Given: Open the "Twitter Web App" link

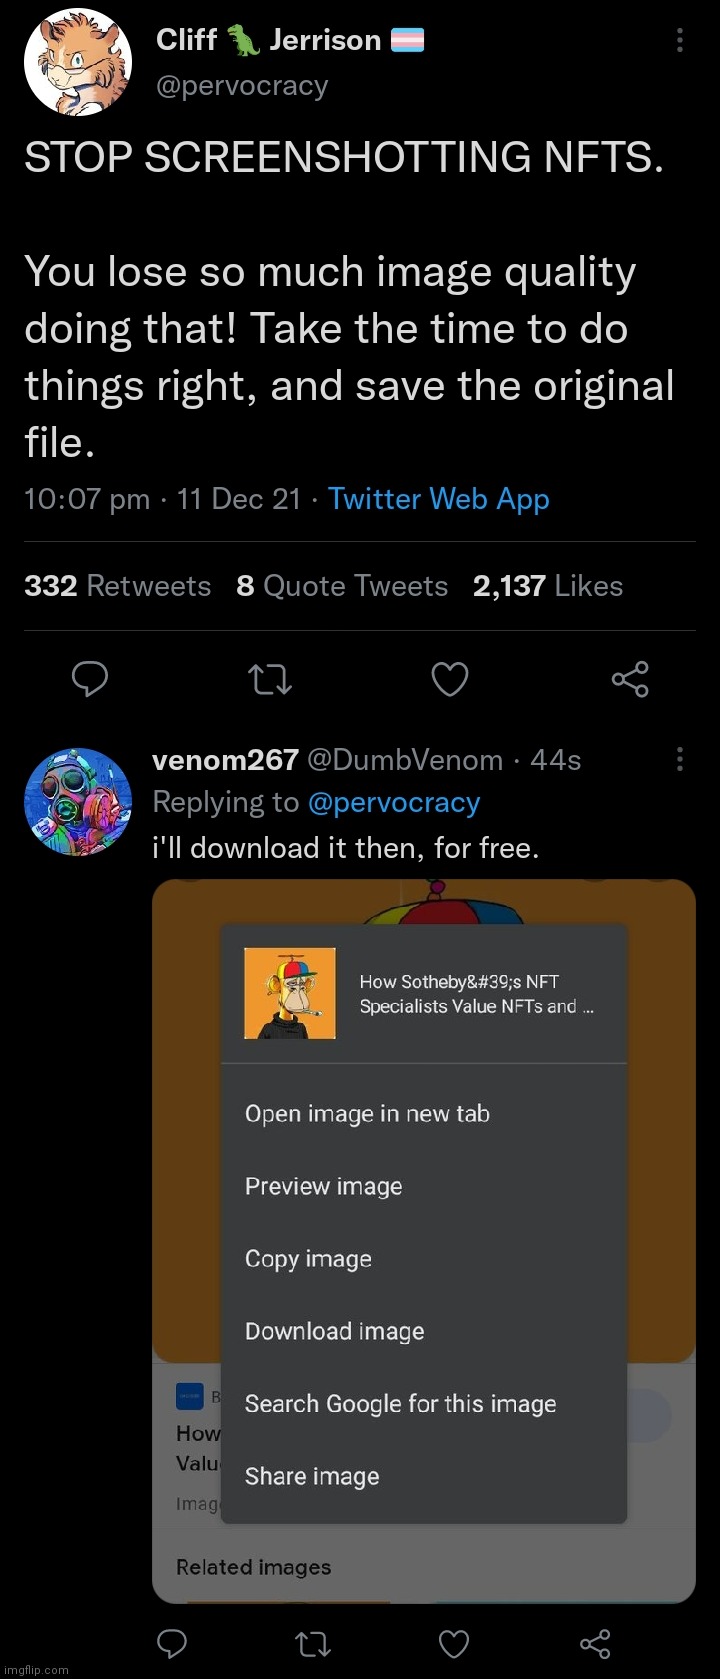Looking at the screenshot, I should point(439,499).
